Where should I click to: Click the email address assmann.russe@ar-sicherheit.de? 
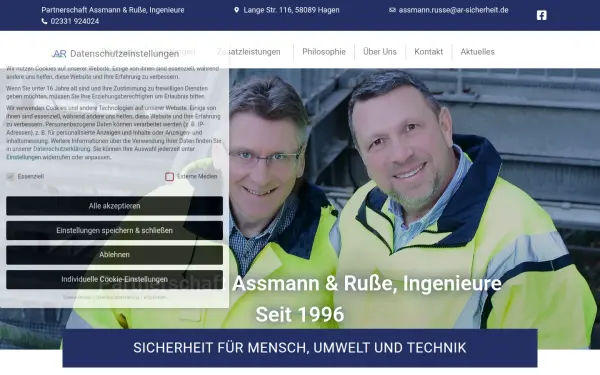click(453, 10)
